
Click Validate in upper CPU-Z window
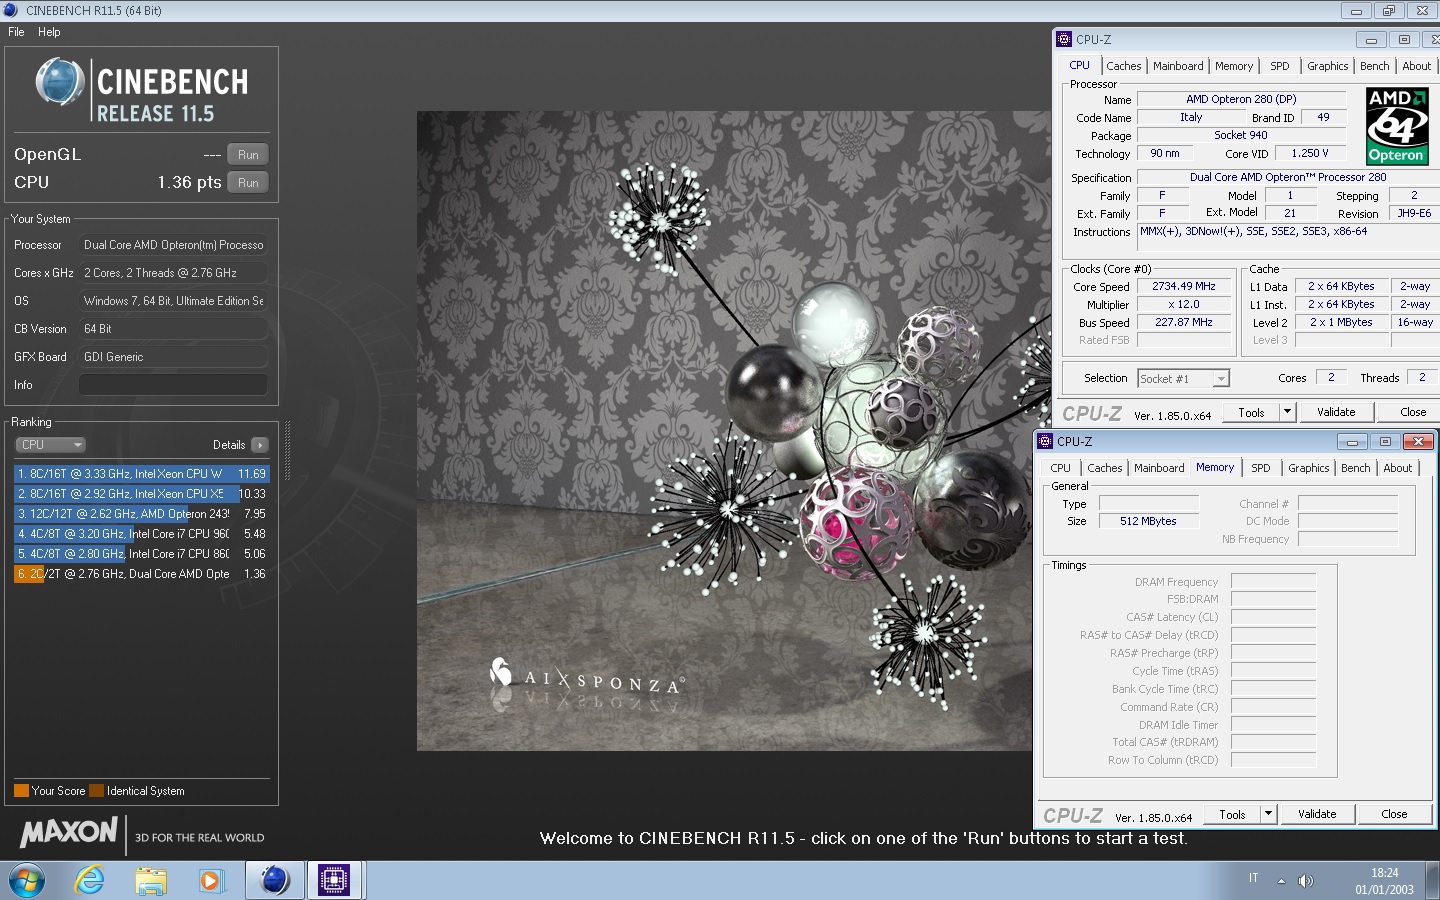click(x=1336, y=412)
